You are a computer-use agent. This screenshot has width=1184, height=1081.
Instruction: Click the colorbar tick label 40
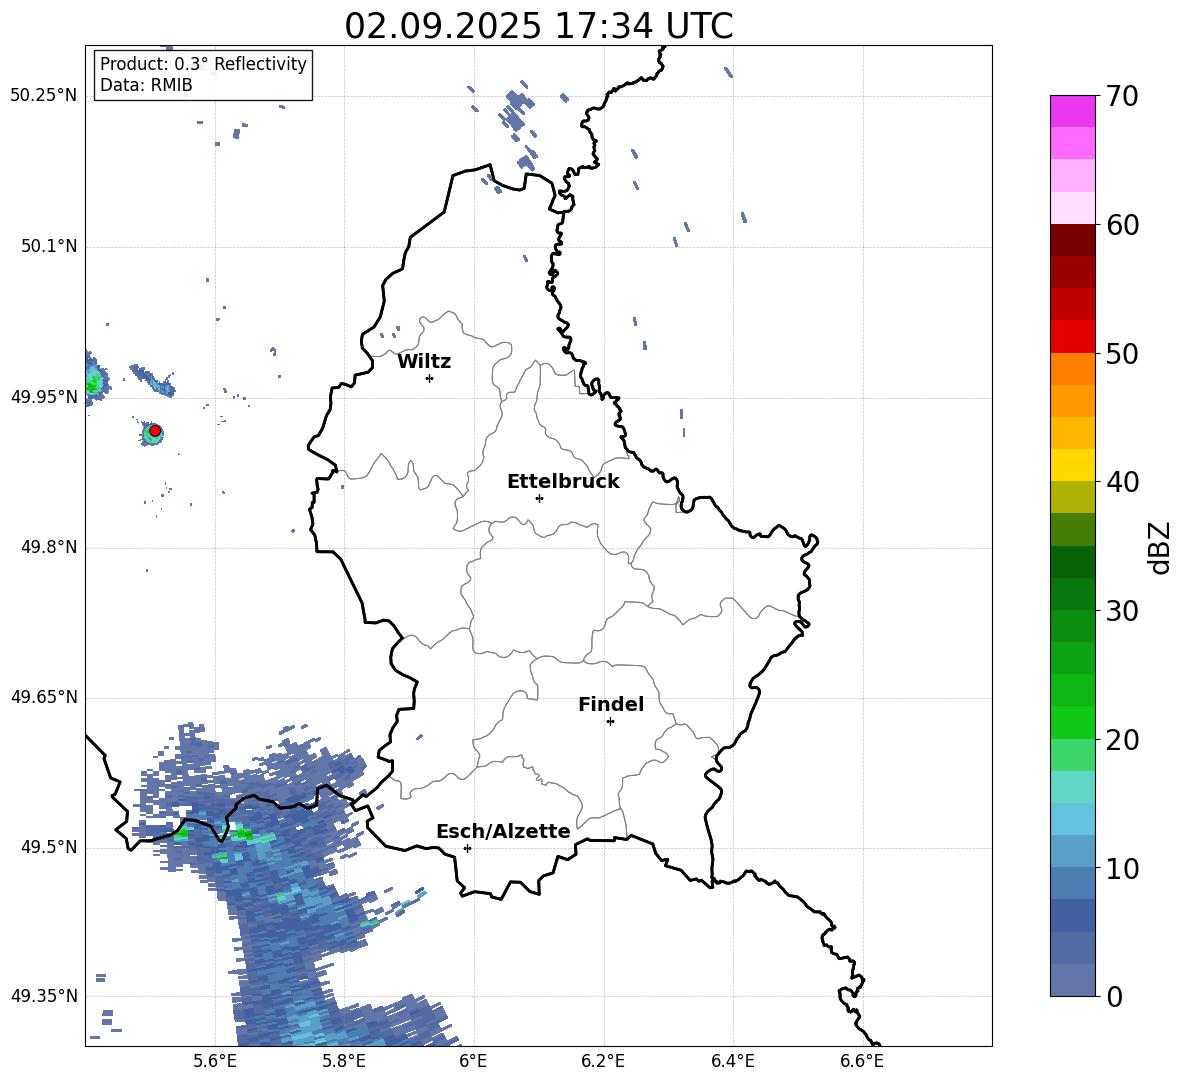1122,482
